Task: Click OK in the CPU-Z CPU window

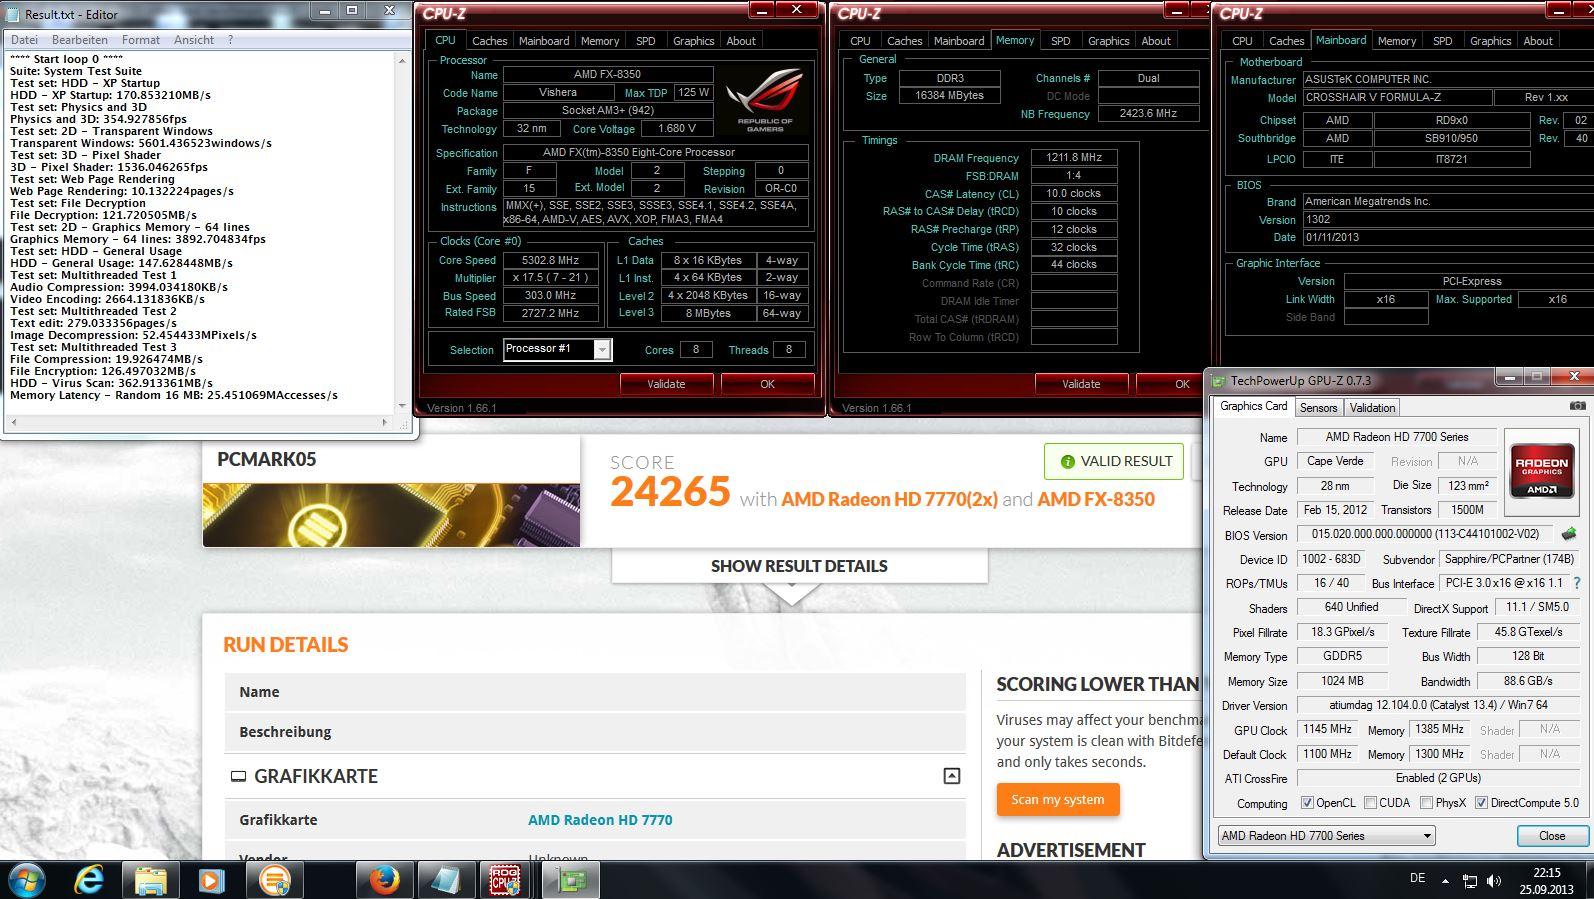Action: click(x=767, y=384)
